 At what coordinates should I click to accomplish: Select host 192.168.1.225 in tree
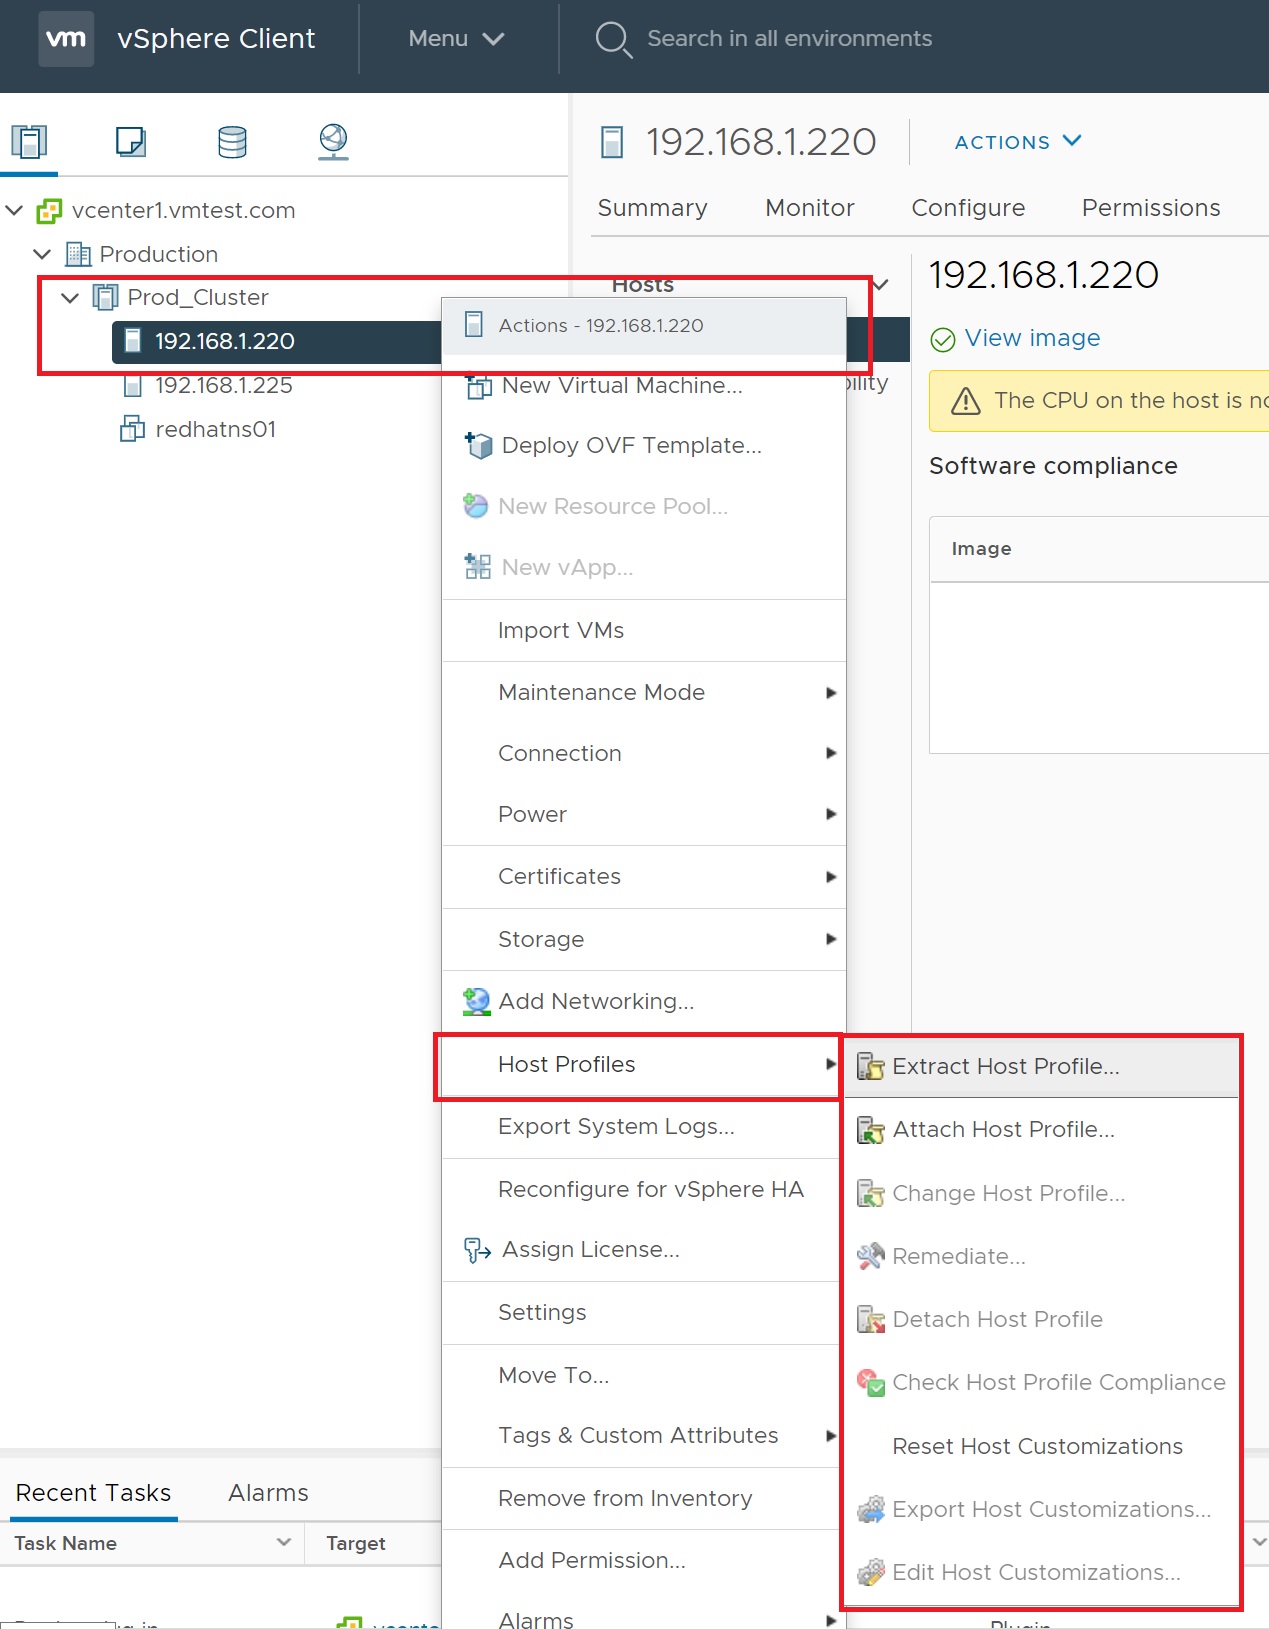point(223,386)
